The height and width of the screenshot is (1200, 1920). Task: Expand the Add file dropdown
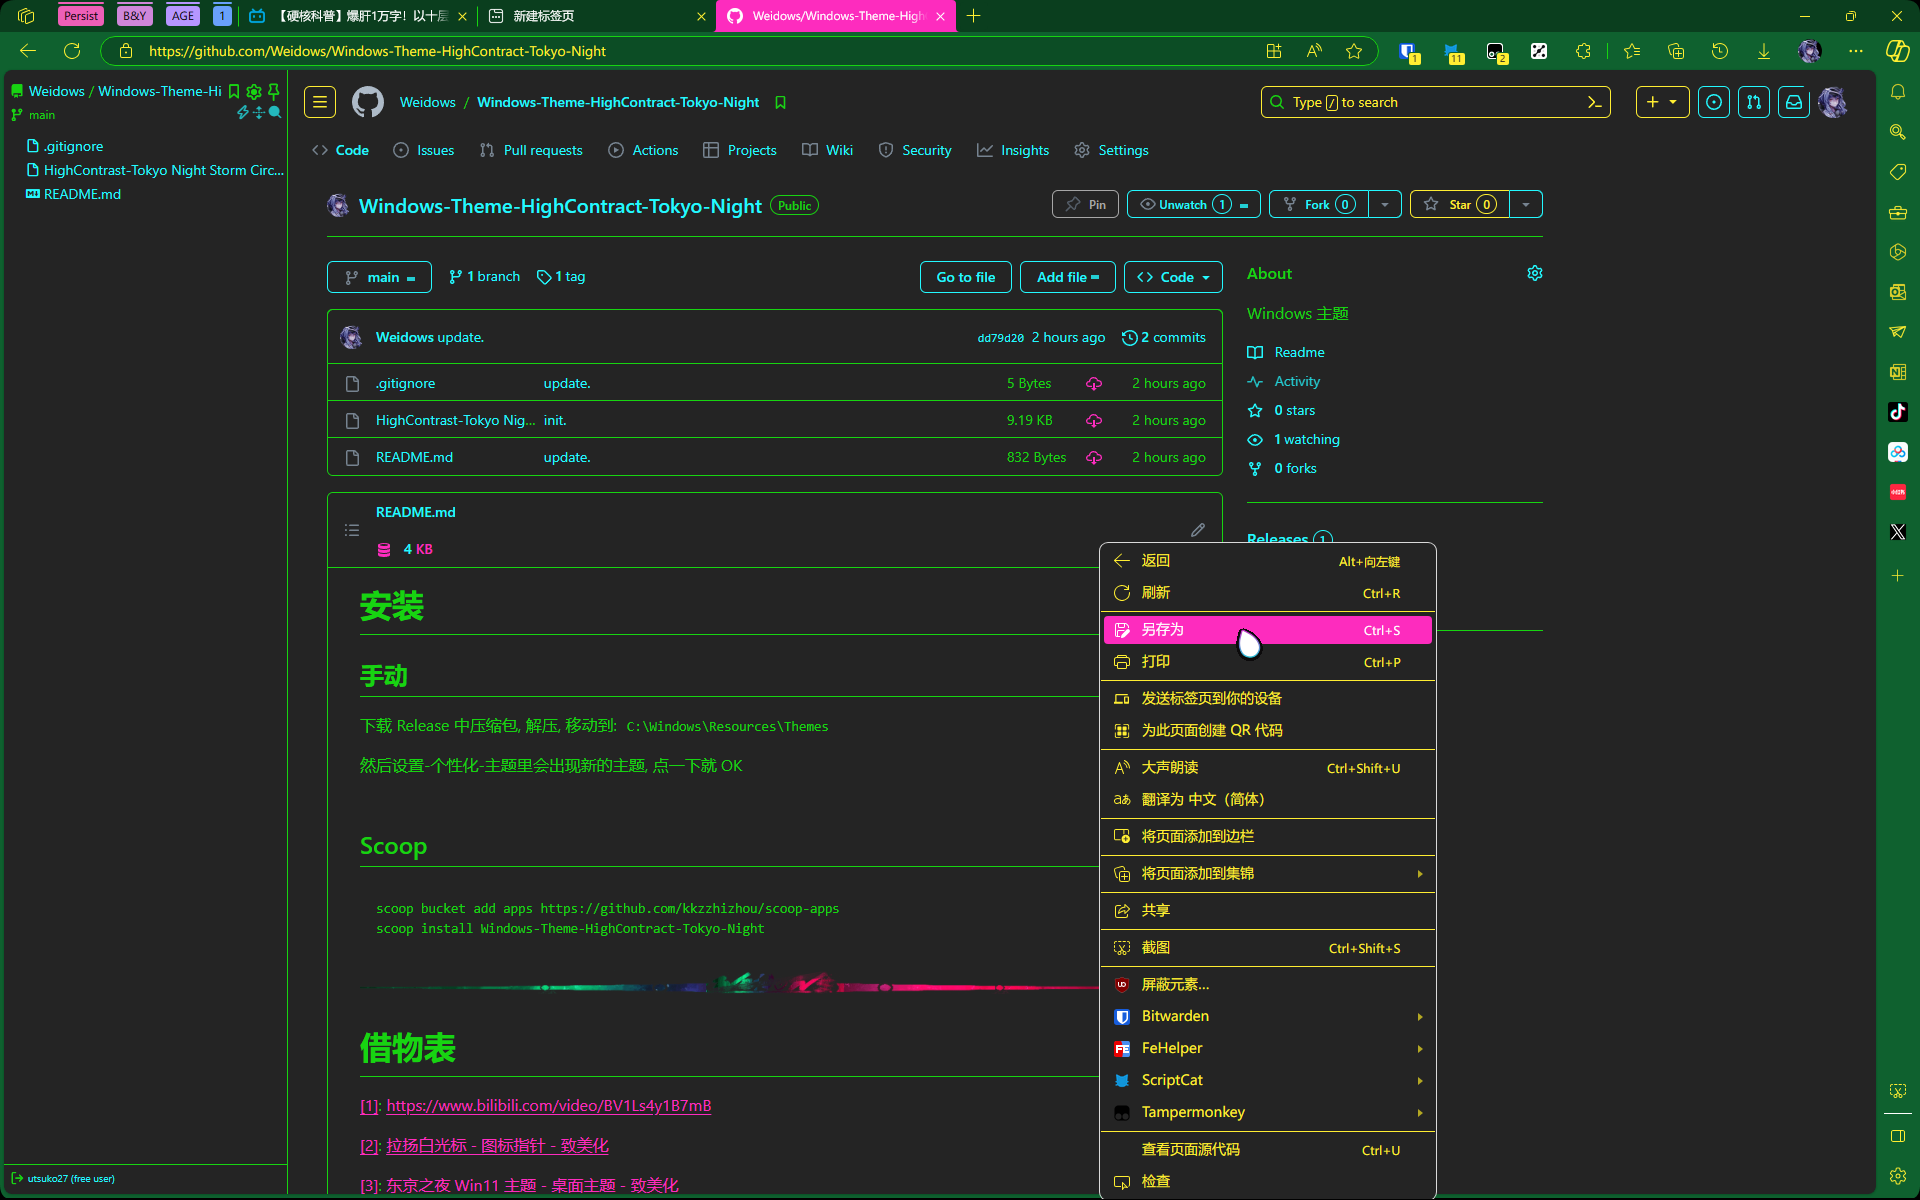(1067, 277)
